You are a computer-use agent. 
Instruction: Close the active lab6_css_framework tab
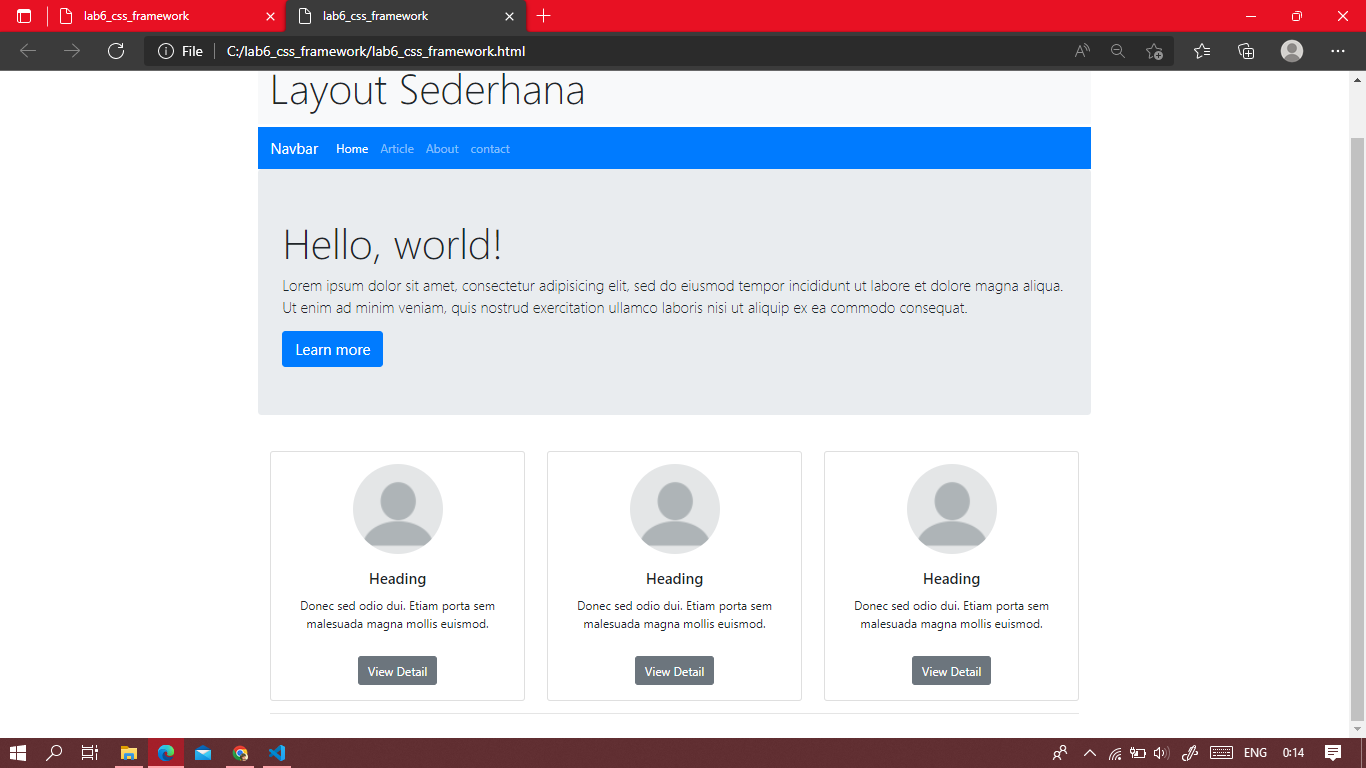(x=509, y=16)
